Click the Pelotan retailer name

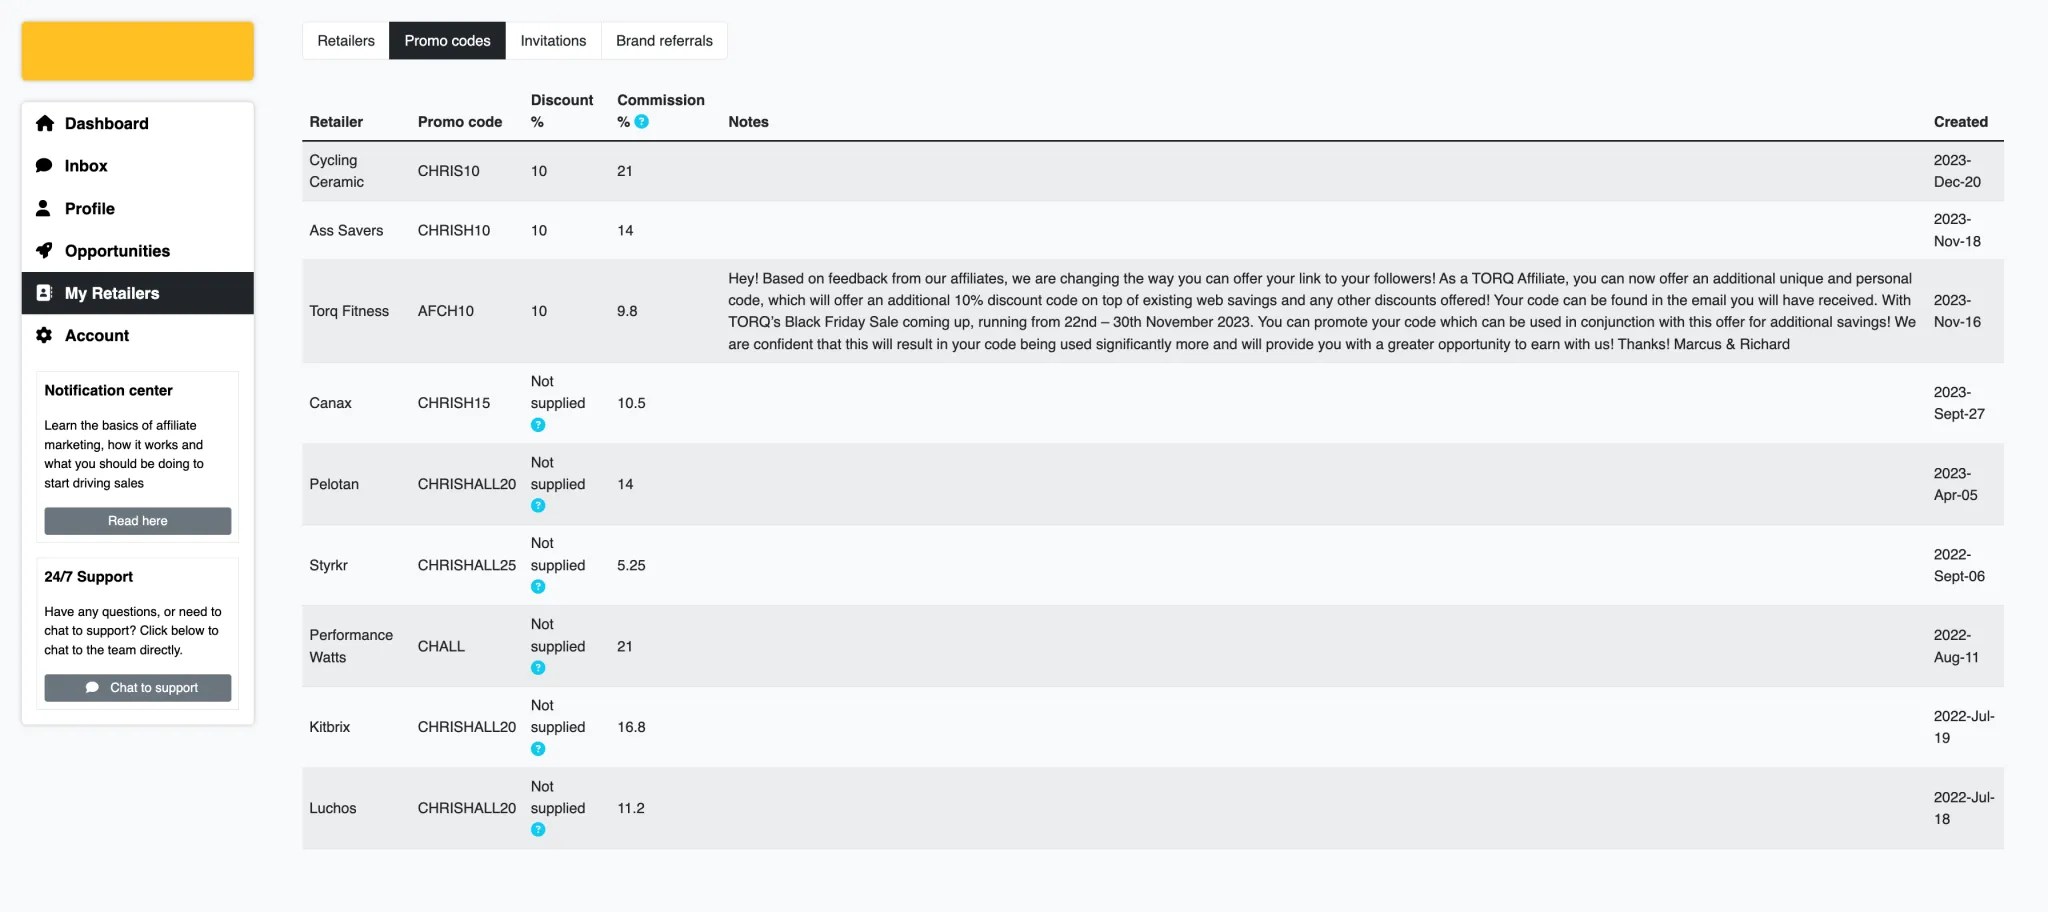[x=334, y=484]
